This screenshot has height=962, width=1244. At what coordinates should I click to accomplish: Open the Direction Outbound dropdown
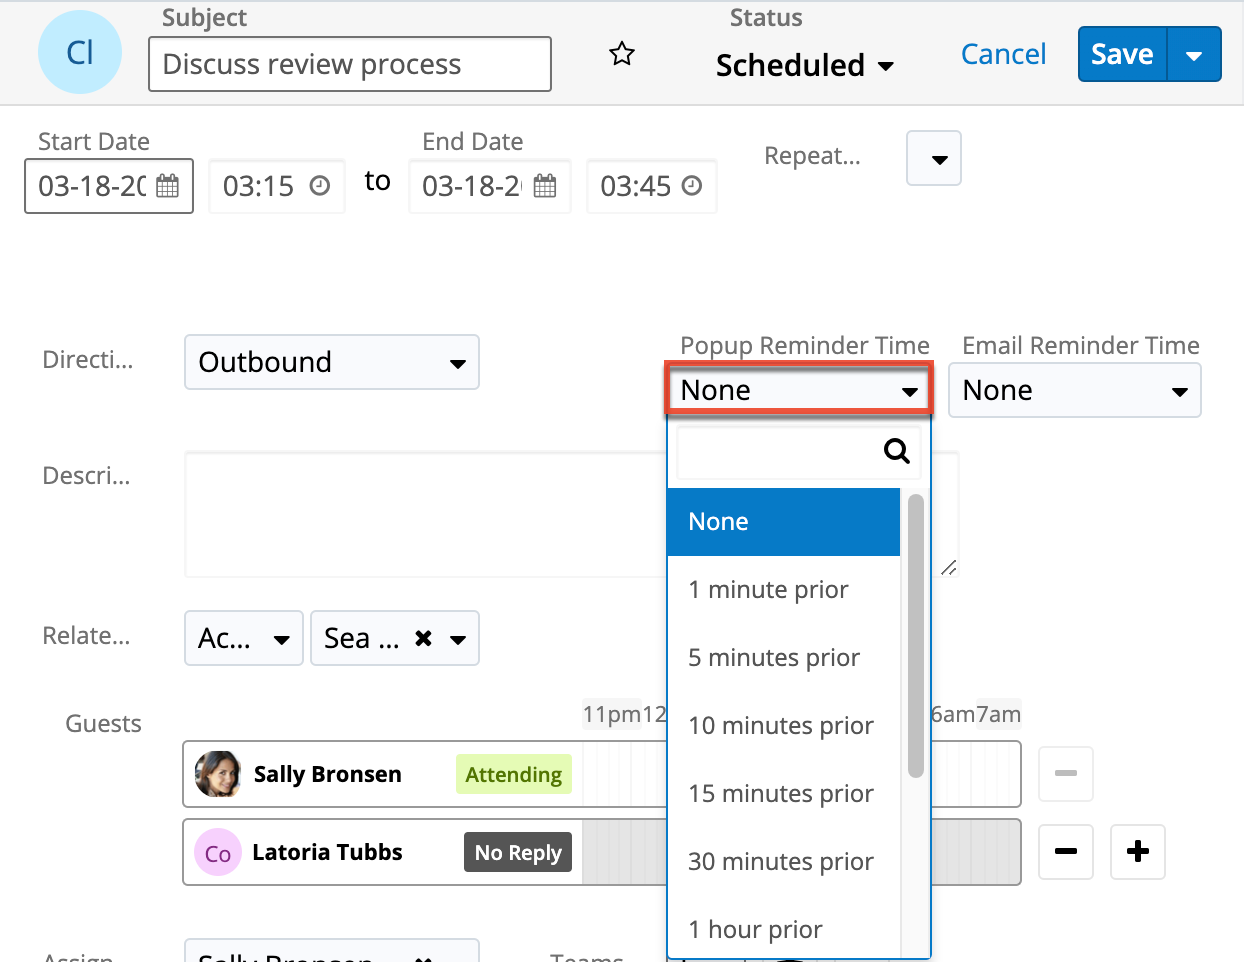332,362
